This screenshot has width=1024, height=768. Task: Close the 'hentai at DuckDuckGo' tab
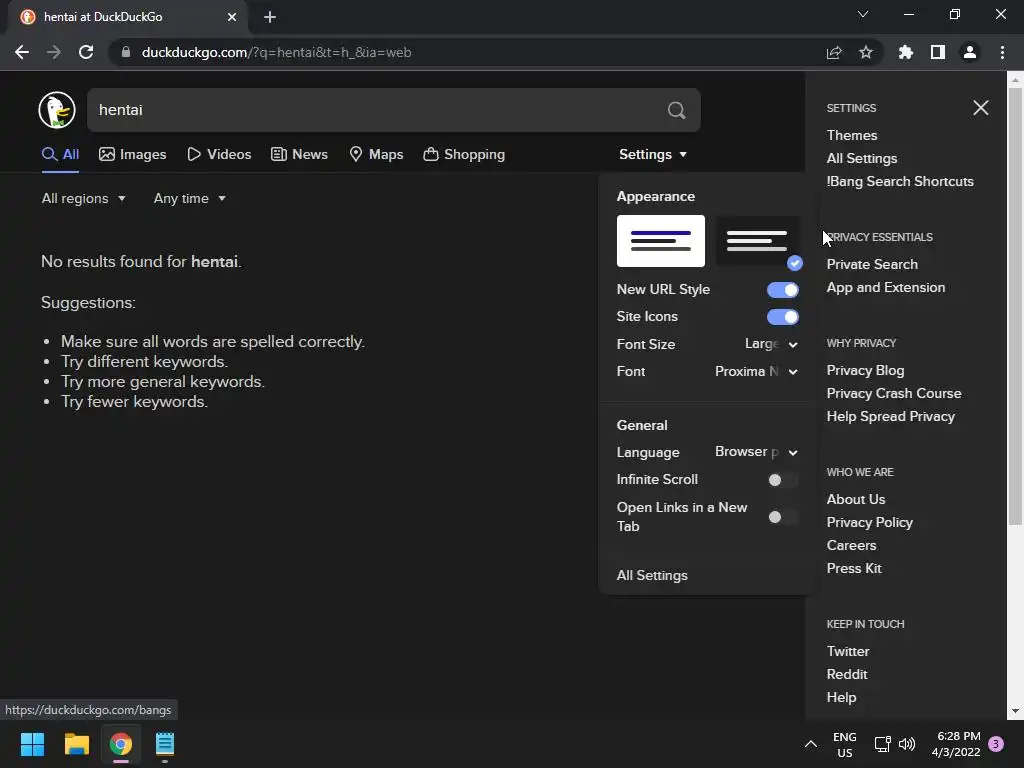(x=232, y=17)
